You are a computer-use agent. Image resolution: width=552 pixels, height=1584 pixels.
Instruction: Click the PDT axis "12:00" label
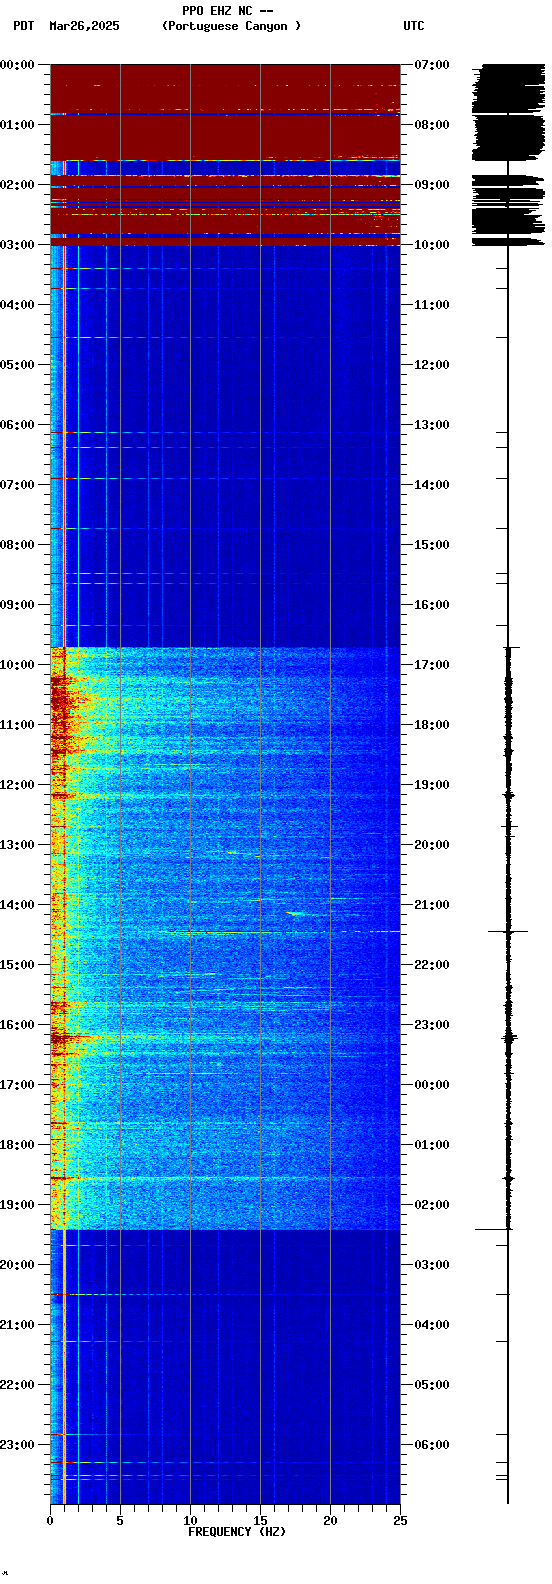[x=18, y=785]
